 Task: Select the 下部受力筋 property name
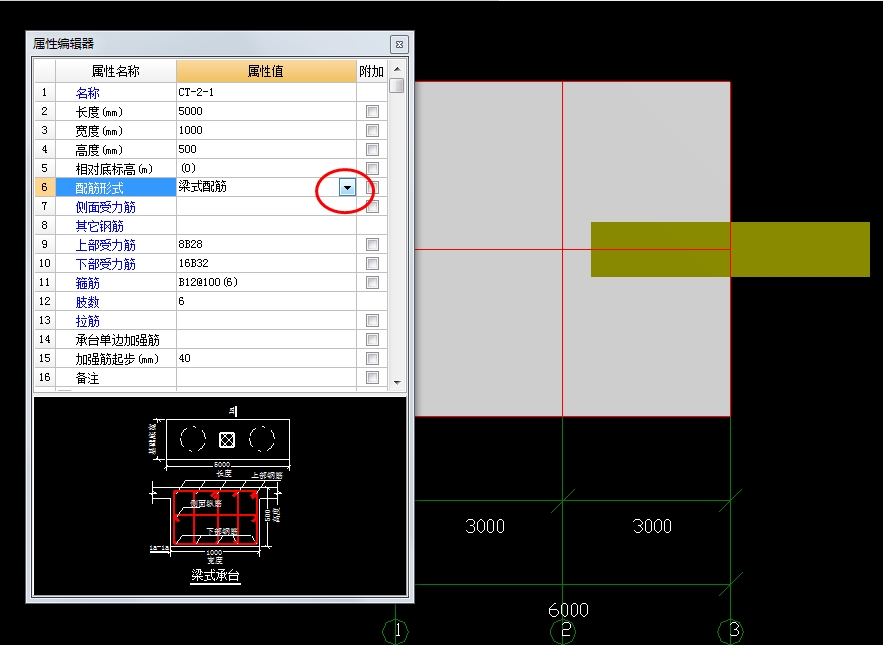105,264
